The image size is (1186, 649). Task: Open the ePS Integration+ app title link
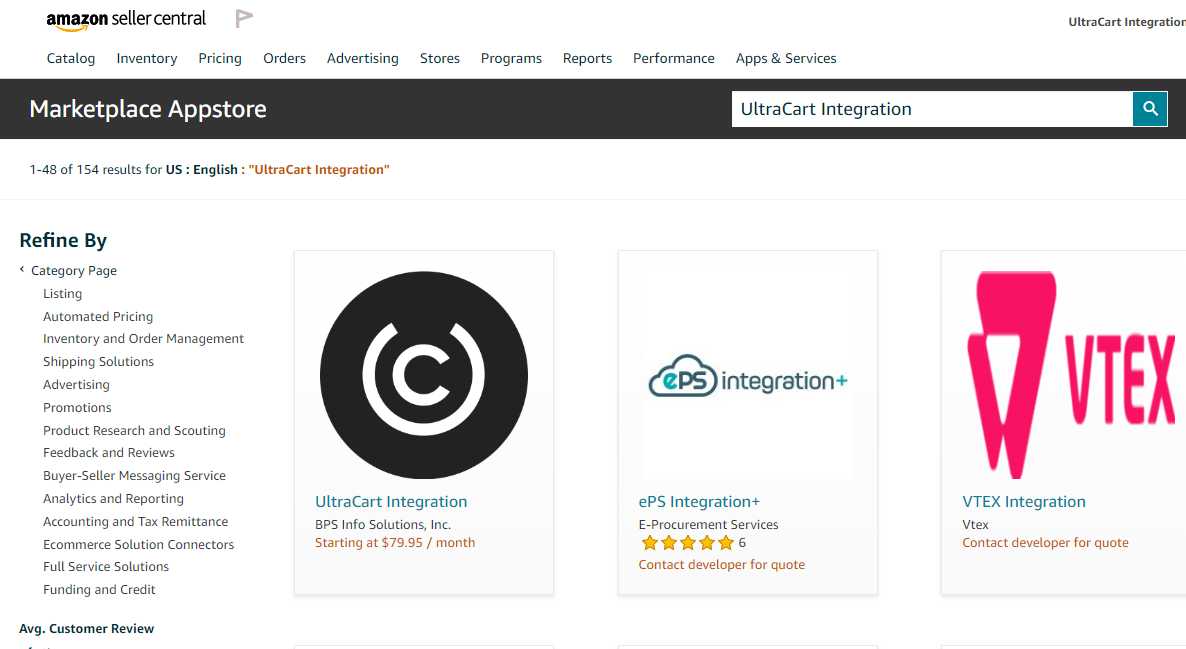699,502
